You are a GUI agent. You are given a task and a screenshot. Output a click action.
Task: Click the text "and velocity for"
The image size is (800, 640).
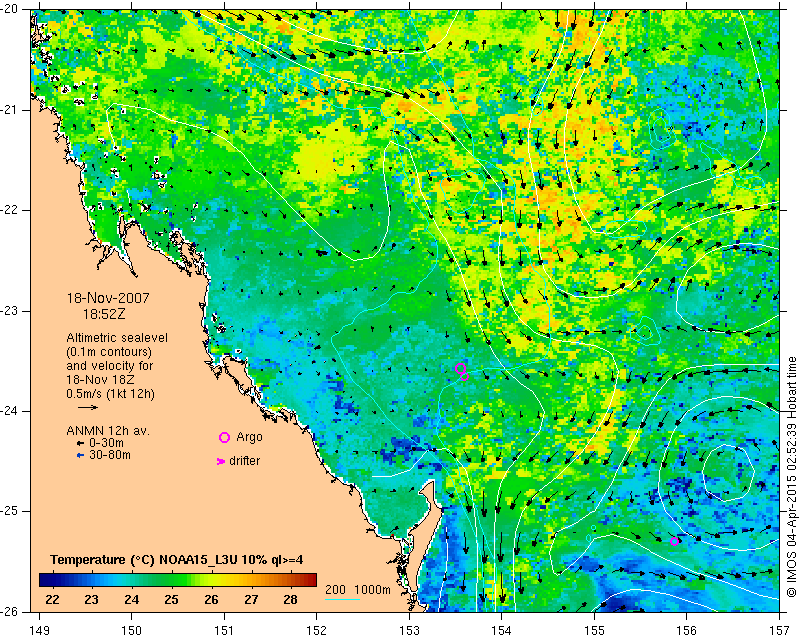click(x=110, y=366)
